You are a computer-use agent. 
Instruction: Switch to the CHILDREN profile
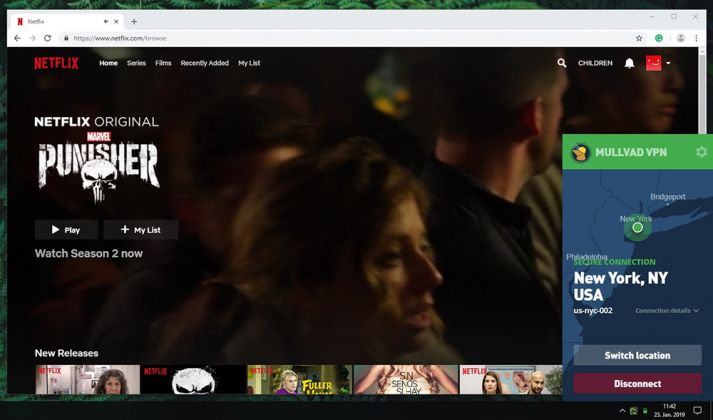point(595,63)
